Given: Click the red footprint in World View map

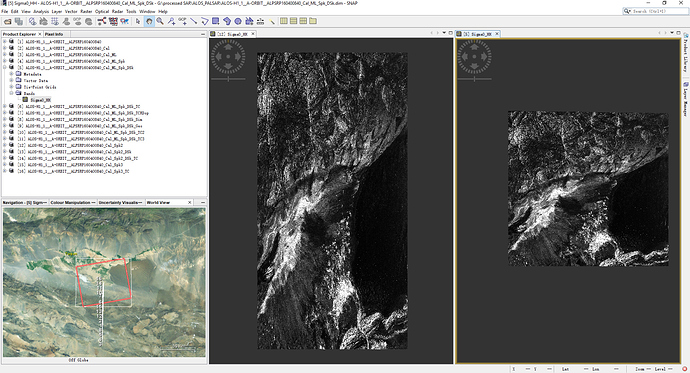Looking at the screenshot, I should coord(104,282).
